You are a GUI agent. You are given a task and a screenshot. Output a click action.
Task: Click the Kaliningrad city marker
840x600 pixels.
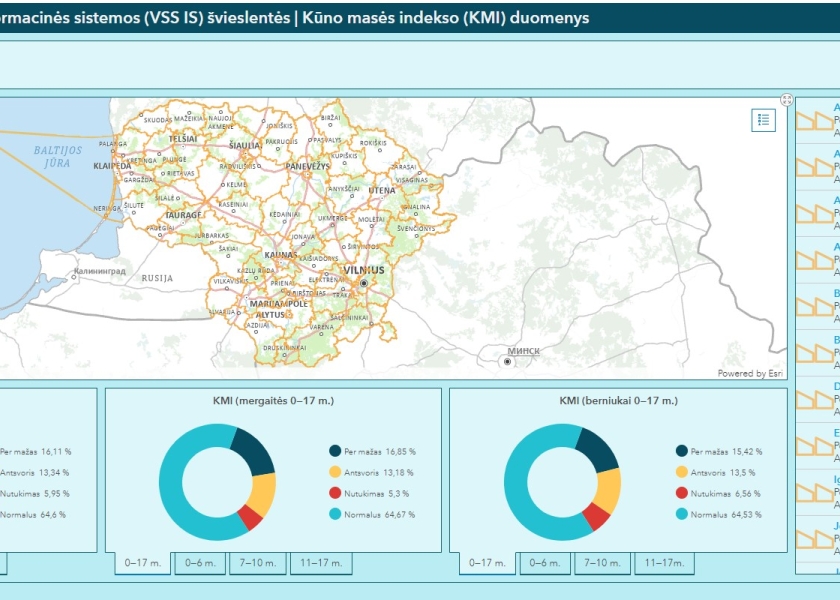(x=74, y=277)
